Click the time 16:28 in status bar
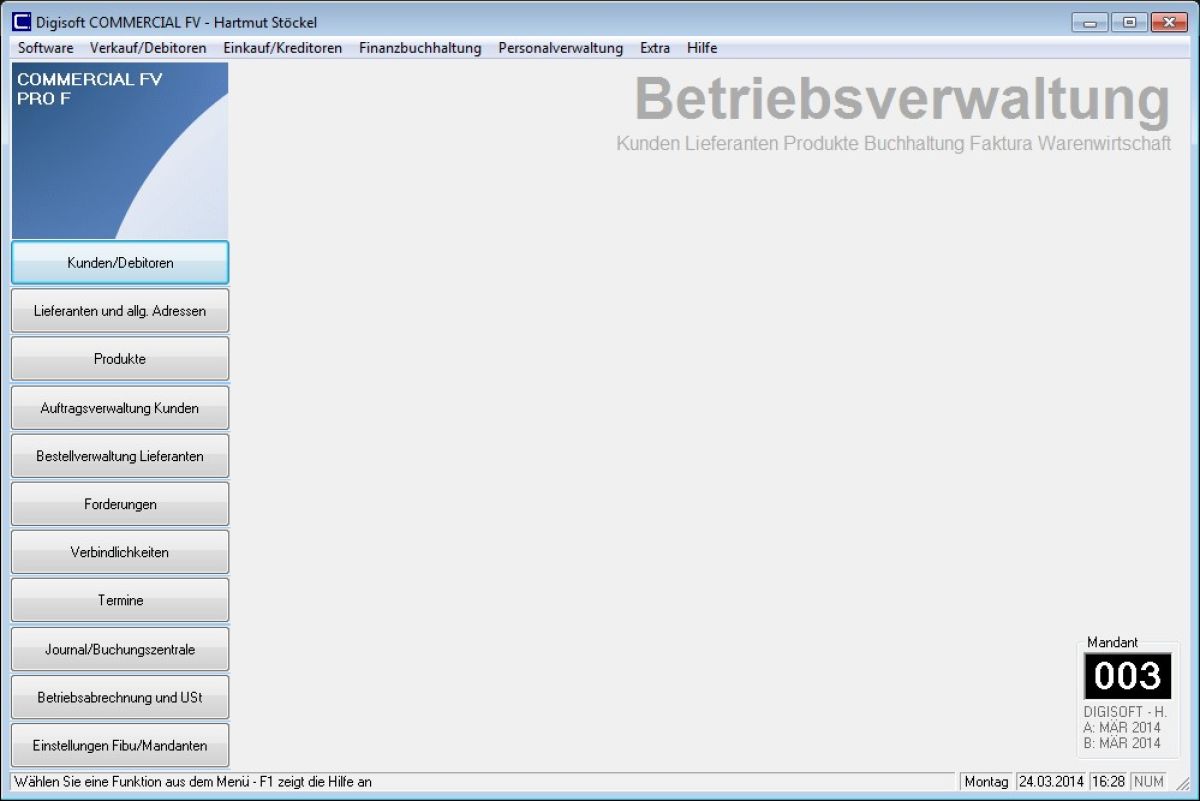The width and height of the screenshot is (1200, 801). [x=1108, y=781]
